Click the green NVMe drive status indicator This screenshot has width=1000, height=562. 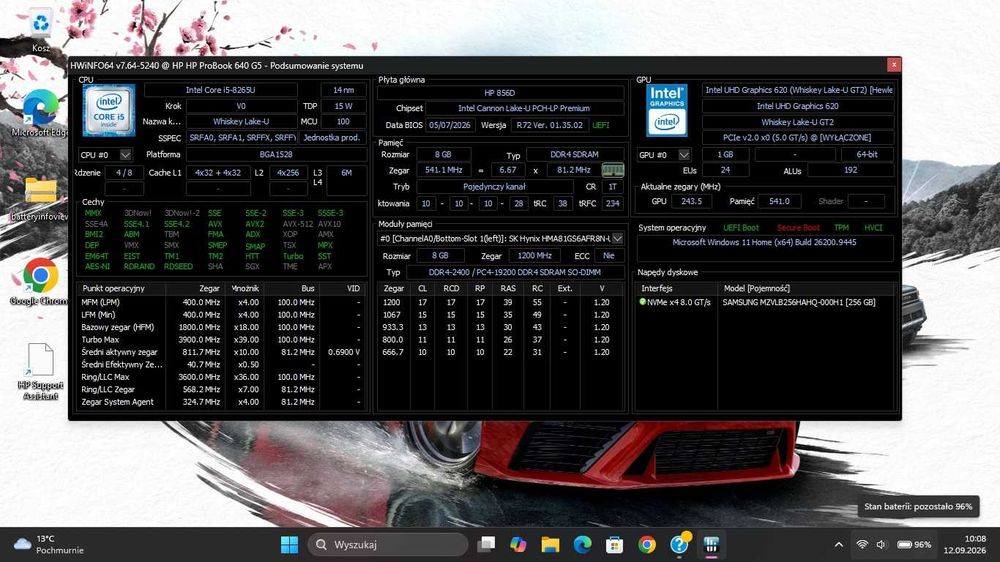pos(642,302)
